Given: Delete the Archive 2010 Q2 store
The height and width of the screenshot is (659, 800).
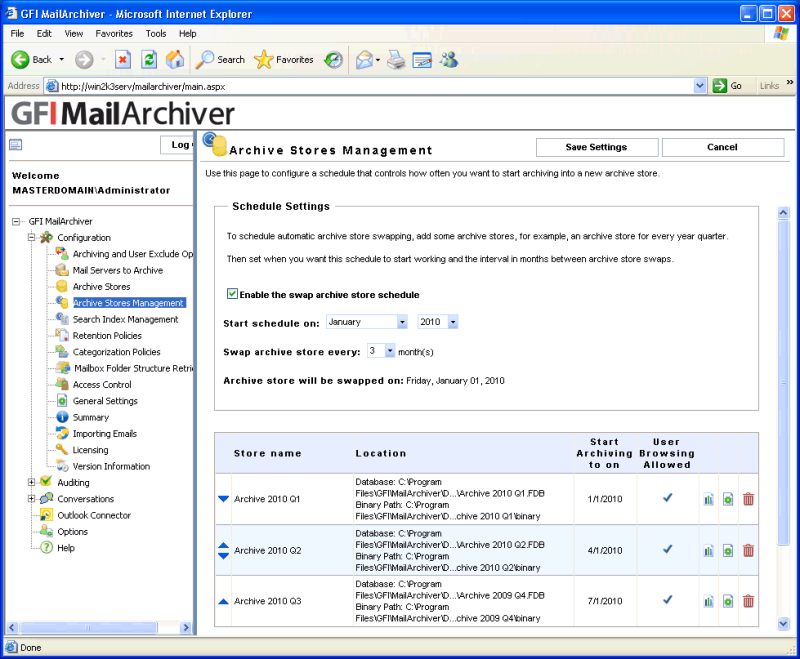Looking at the screenshot, I should coord(748,551).
